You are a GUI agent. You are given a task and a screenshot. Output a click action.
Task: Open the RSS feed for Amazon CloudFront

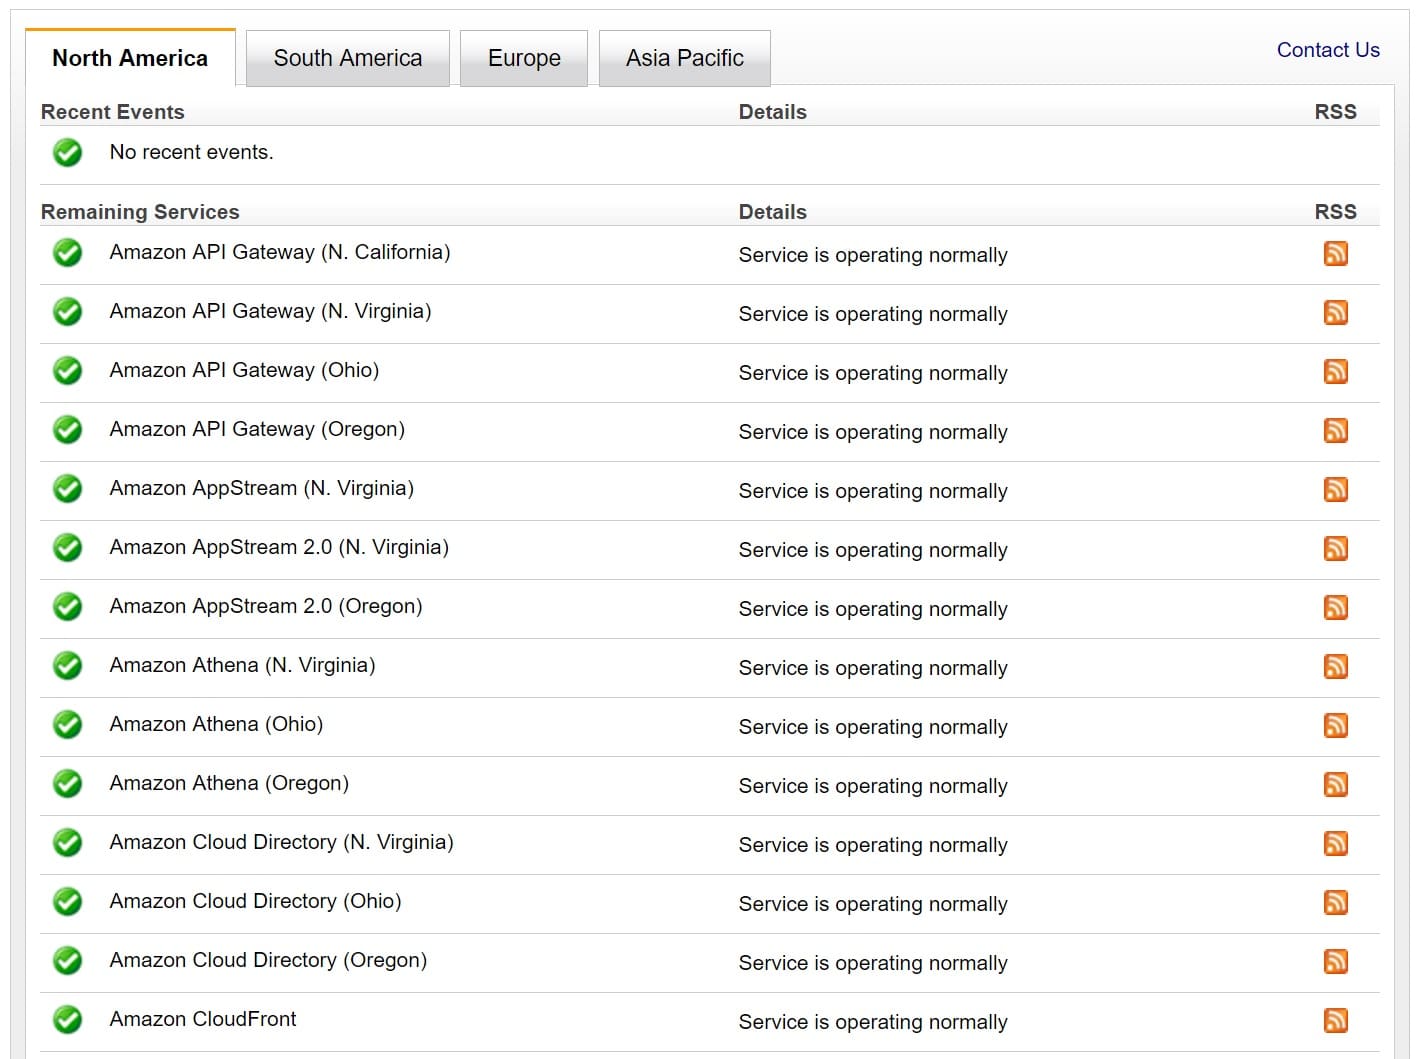(x=1336, y=1020)
